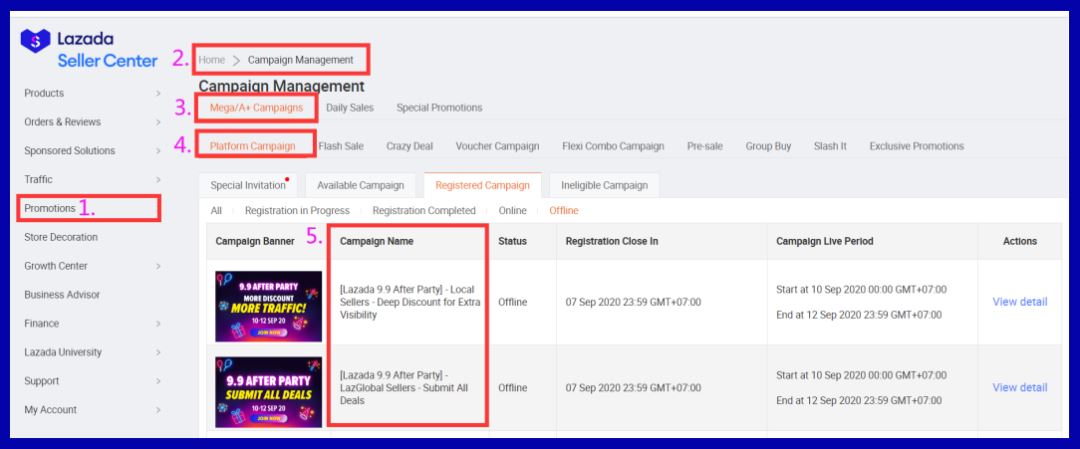The width and height of the screenshot is (1080, 449).
Task: Open the Voucher Campaign tab
Action: [x=497, y=146]
